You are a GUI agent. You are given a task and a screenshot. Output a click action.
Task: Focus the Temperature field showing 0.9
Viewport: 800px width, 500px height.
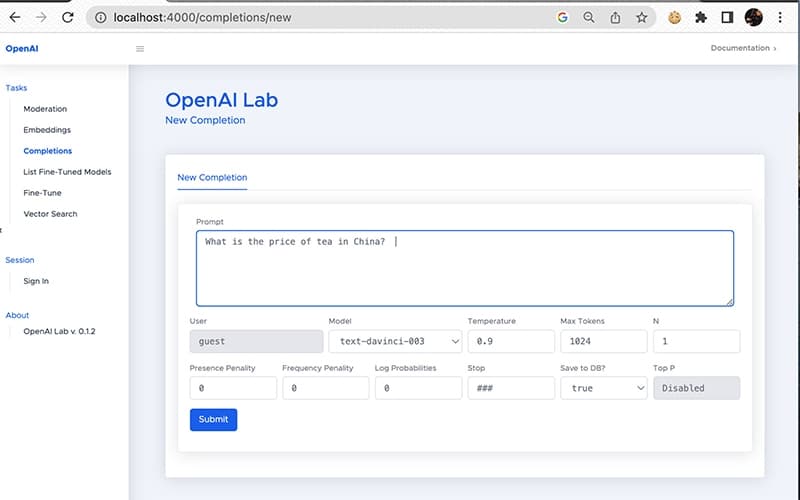pos(510,341)
